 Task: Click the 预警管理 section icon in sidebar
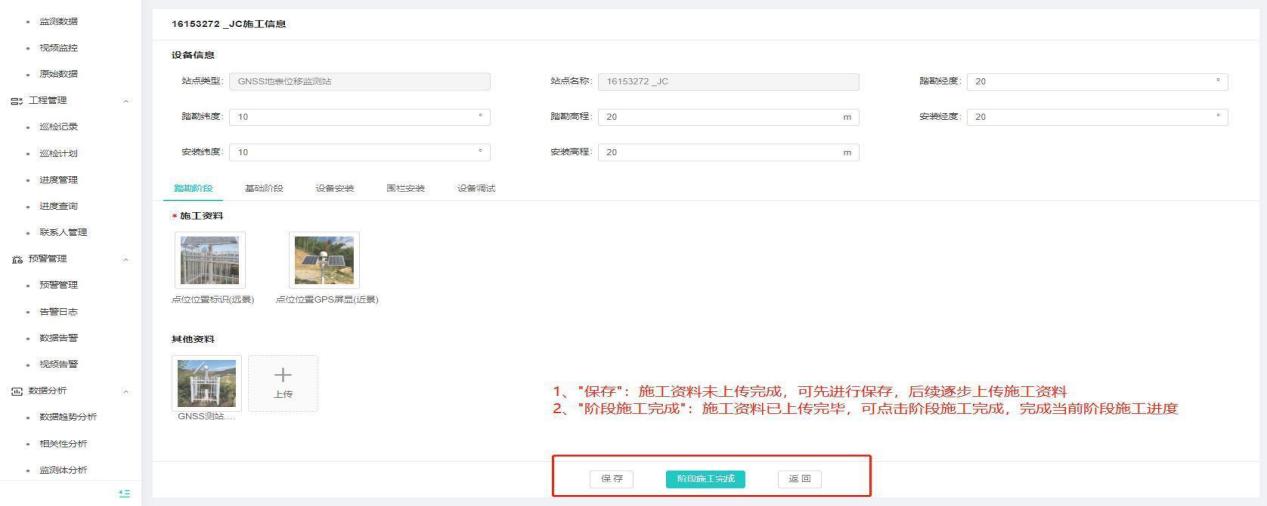pos(15,259)
